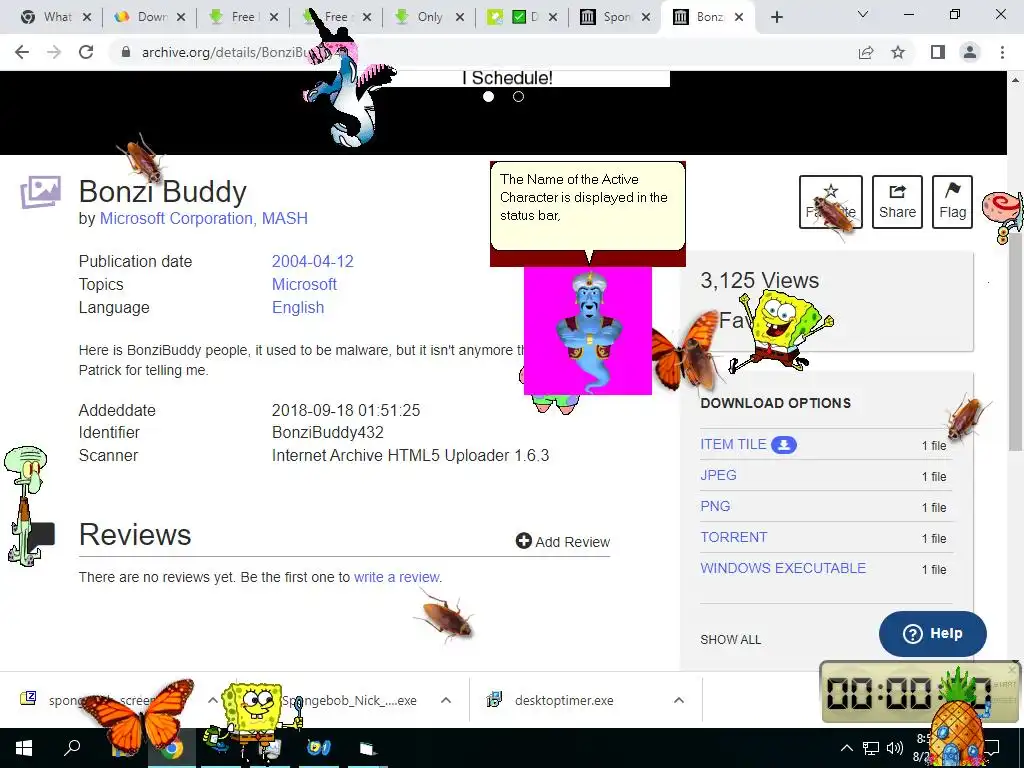Open Chrome's three-dot menu
This screenshot has height=768, width=1024.
pyautogui.click(x=1002, y=52)
